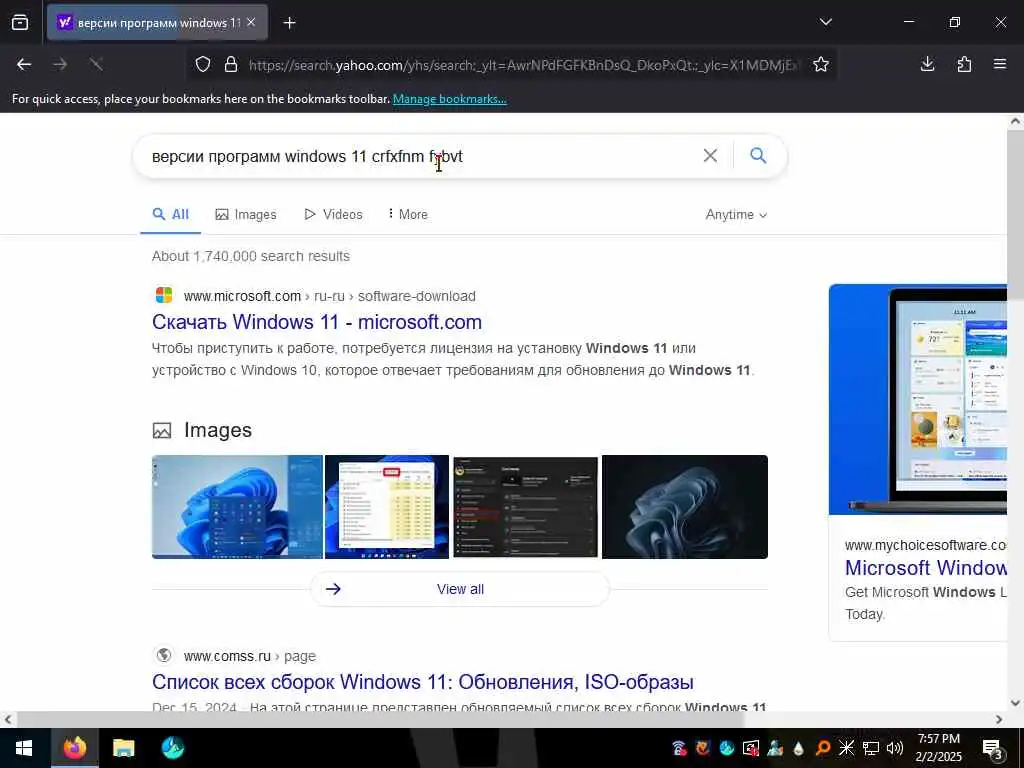Open the More search categories menu
The image size is (1024, 768).
408,214
